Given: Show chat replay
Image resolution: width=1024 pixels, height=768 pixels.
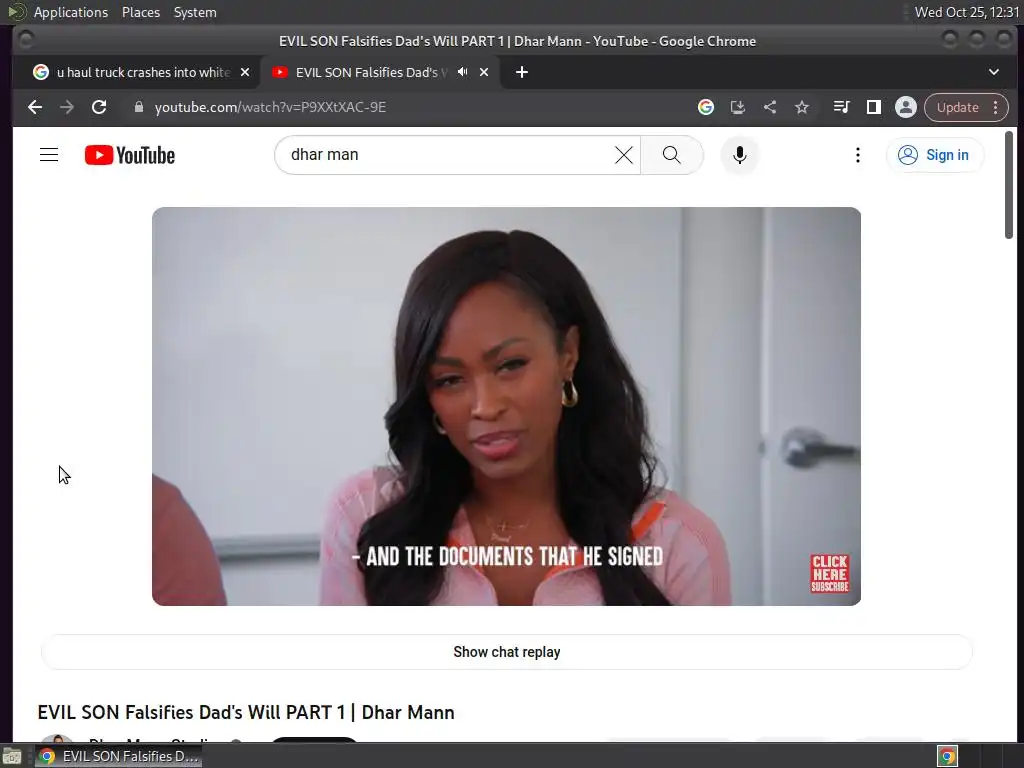Looking at the screenshot, I should click(x=507, y=652).
